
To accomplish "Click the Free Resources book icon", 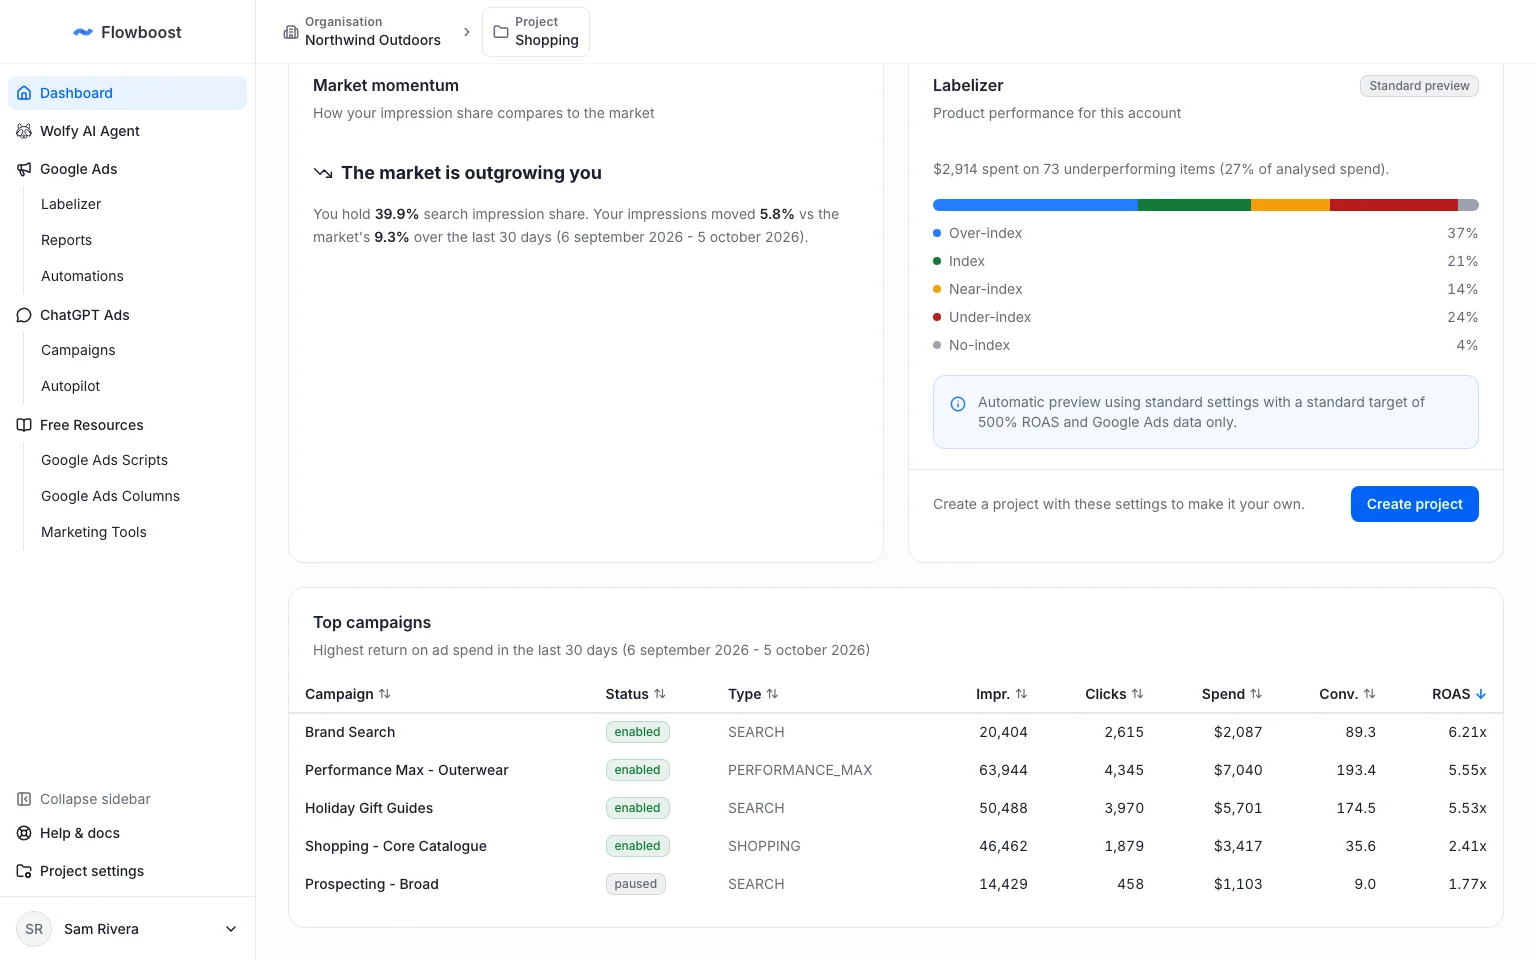I will click(24, 425).
